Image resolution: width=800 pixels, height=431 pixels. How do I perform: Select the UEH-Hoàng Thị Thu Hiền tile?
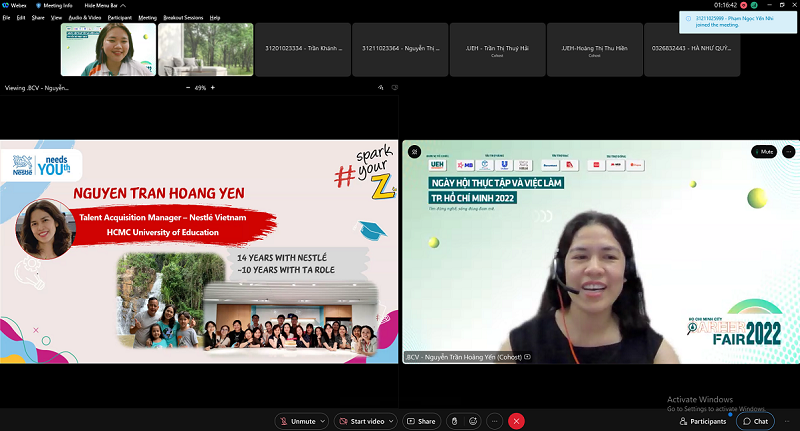(x=595, y=49)
